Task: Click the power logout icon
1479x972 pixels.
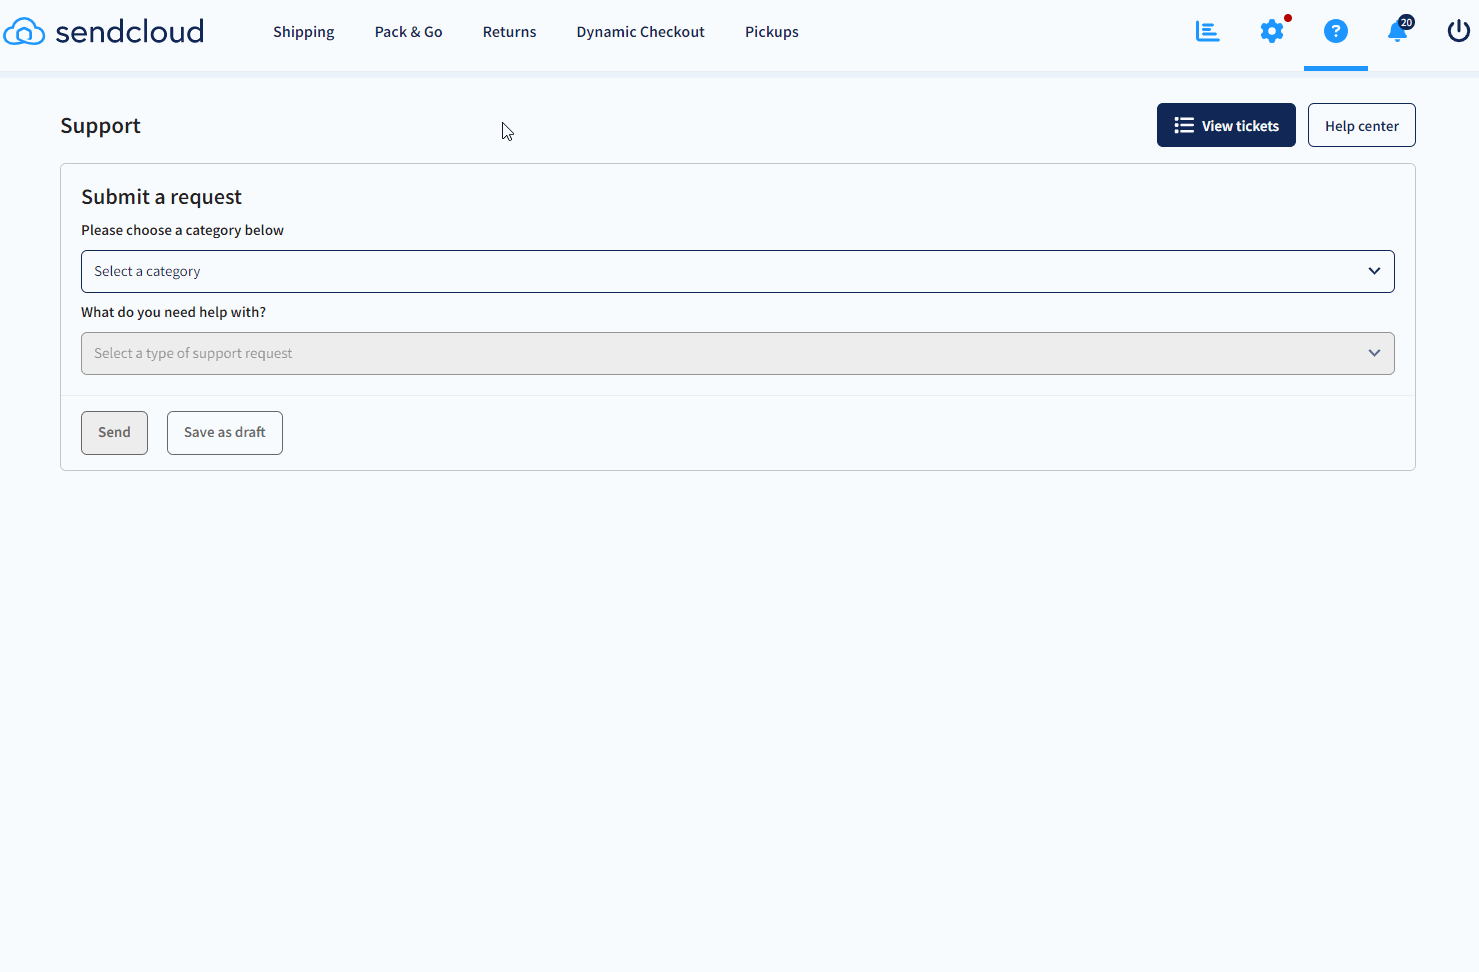Action: (x=1459, y=31)
